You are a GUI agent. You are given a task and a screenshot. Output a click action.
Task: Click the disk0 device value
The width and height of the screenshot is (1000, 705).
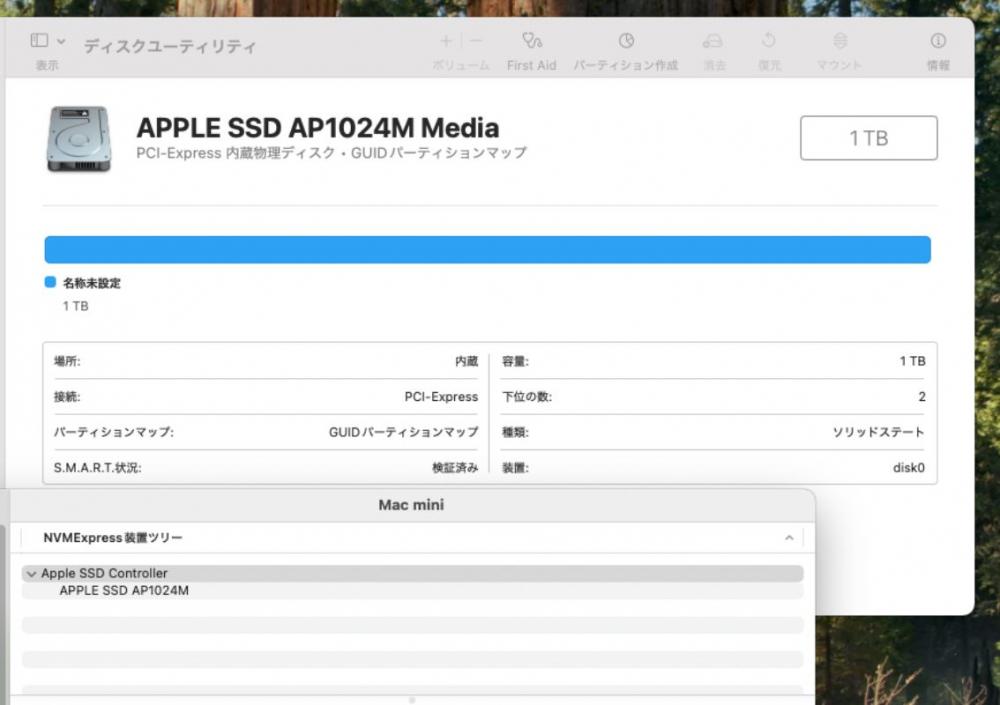pos(909,468)
